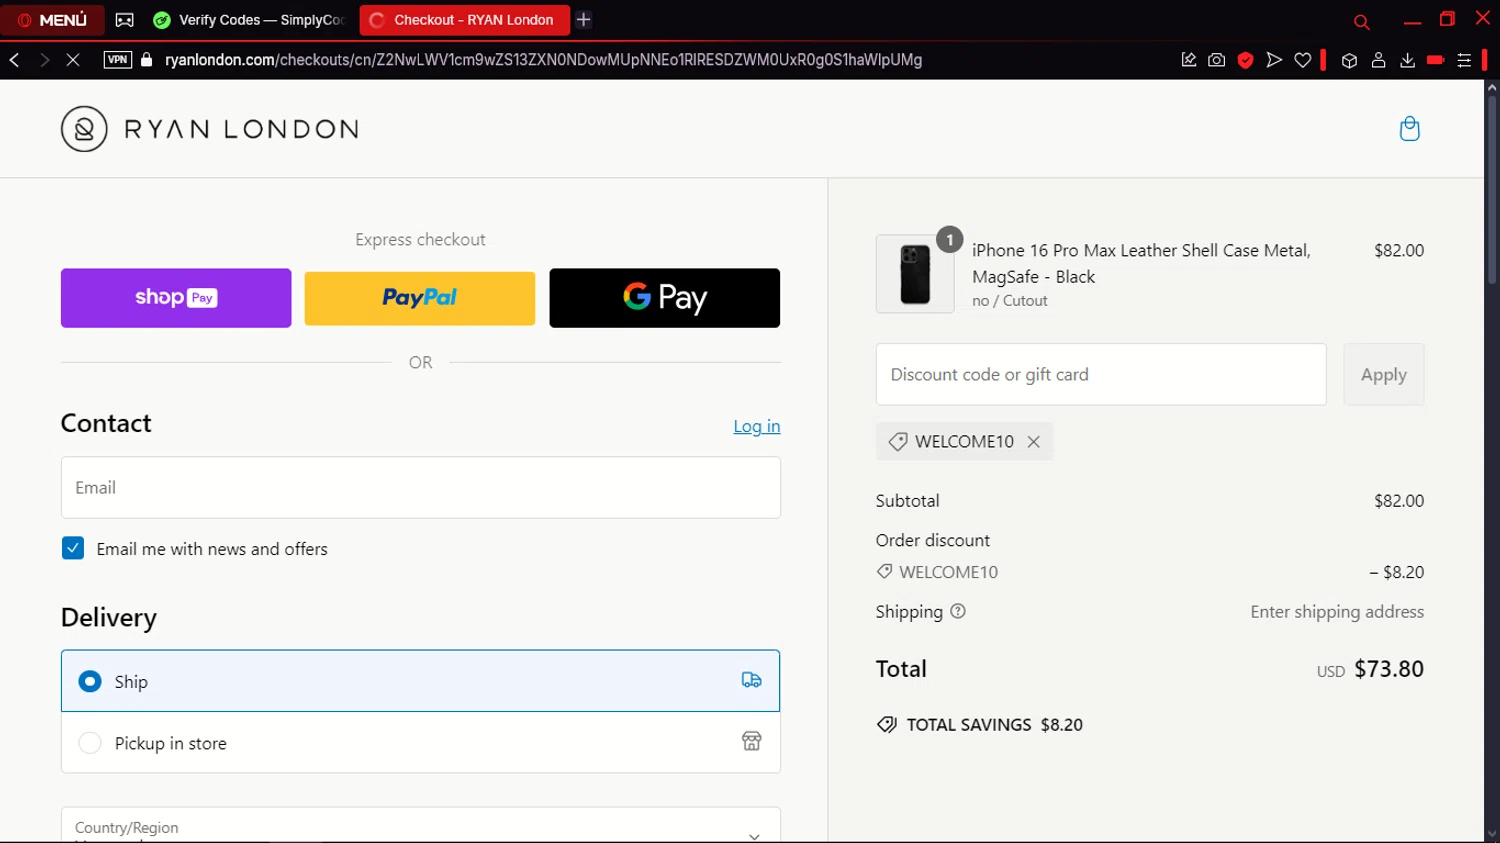Open the ad blocker shield icon
Screen dimensions: 1500x843
1245,60
